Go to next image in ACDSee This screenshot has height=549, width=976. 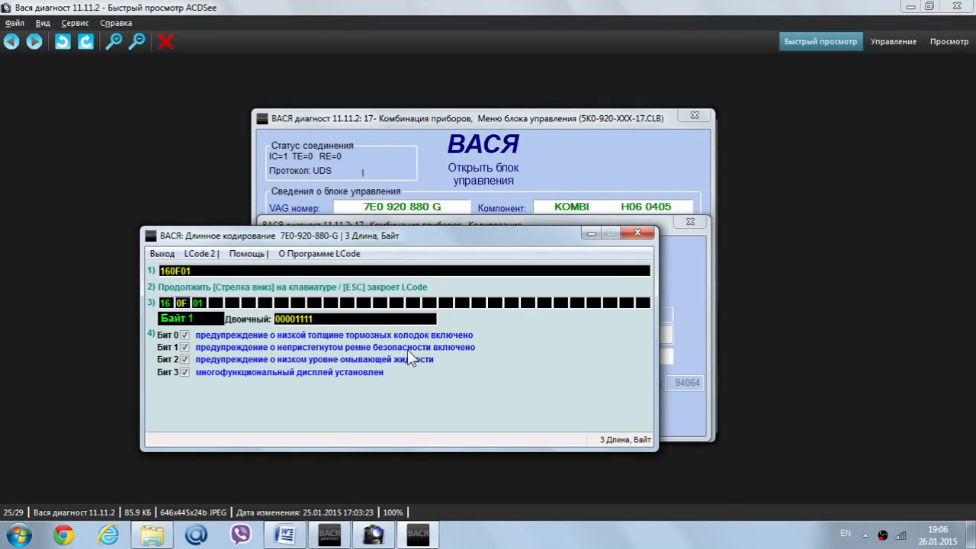point(34,42)
